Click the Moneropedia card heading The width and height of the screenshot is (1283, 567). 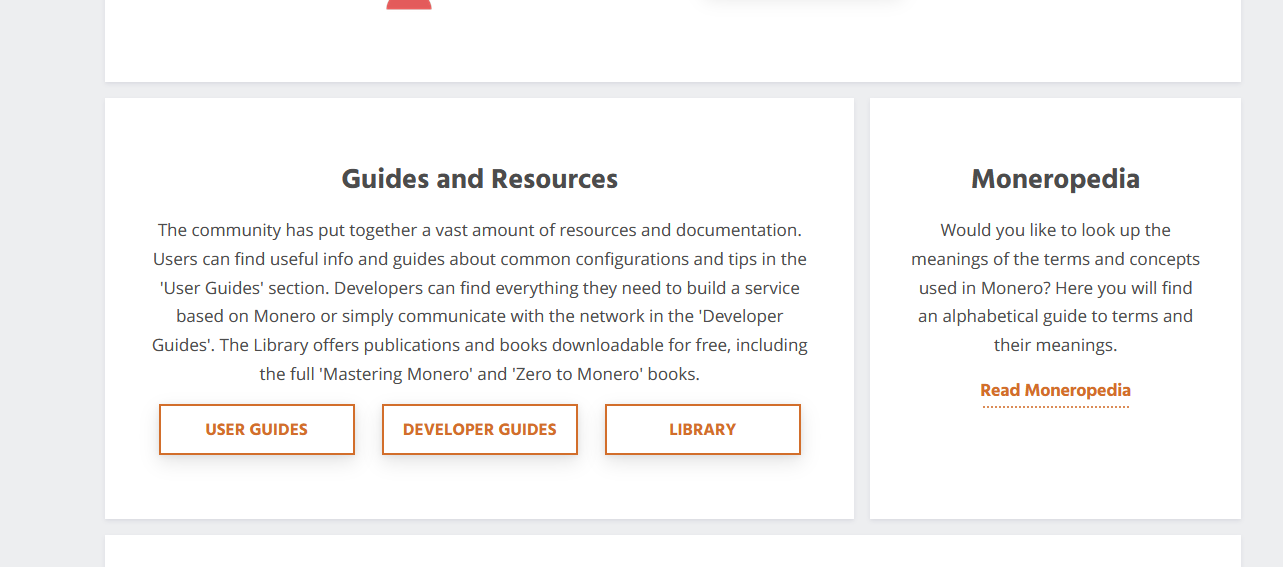tap(1055, 179)
